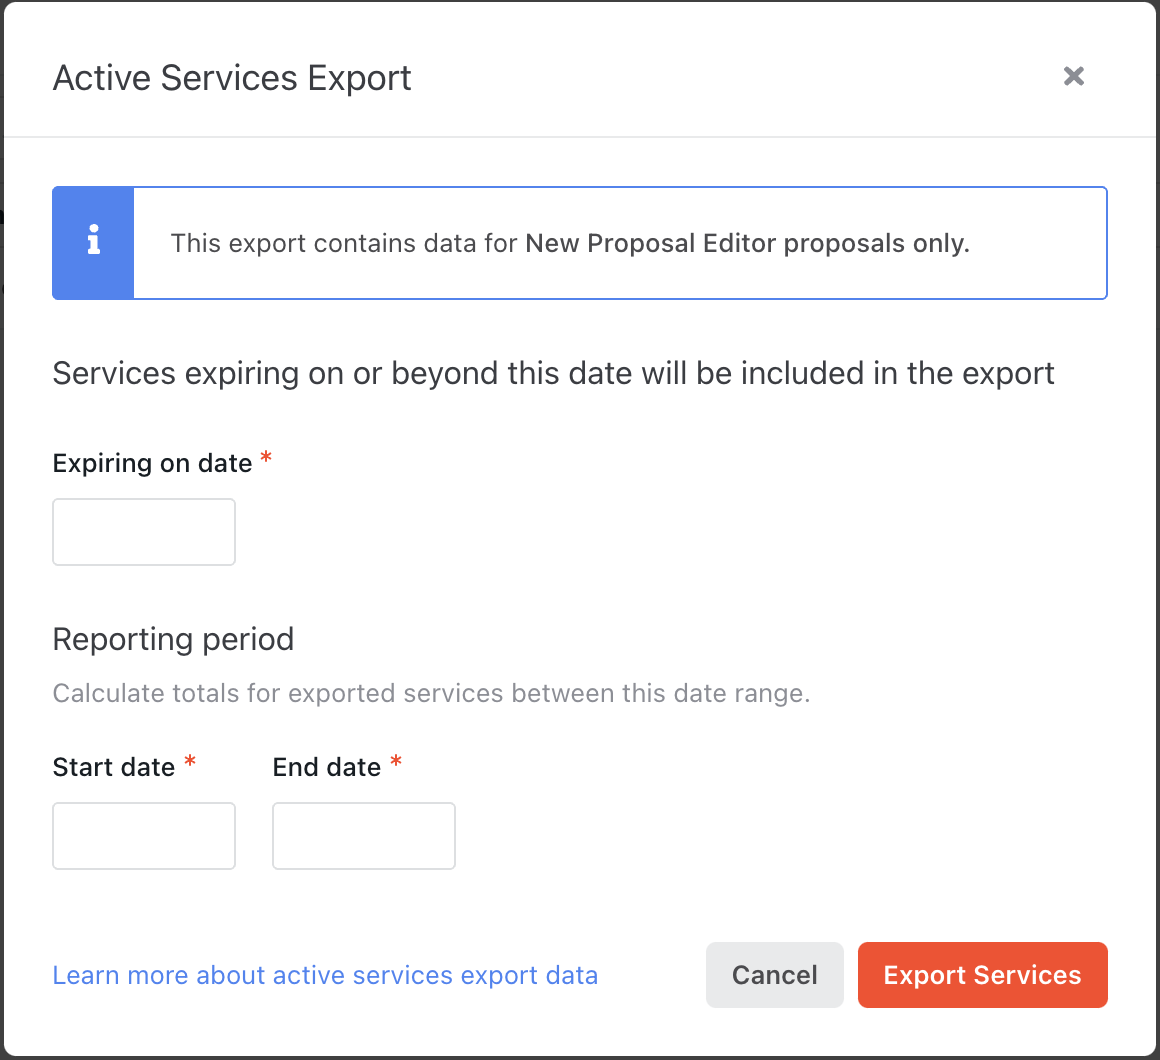Click the Active Services Export title
Viewport: 1160px width, 1060px height.
(x=232, y=78)
